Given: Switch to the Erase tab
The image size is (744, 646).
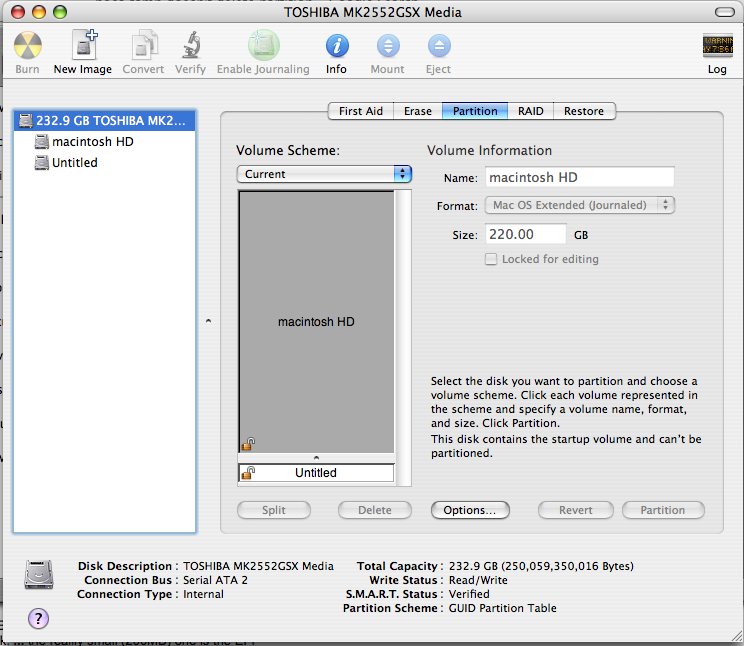Looking at the screenshot, I should point(418,111).
